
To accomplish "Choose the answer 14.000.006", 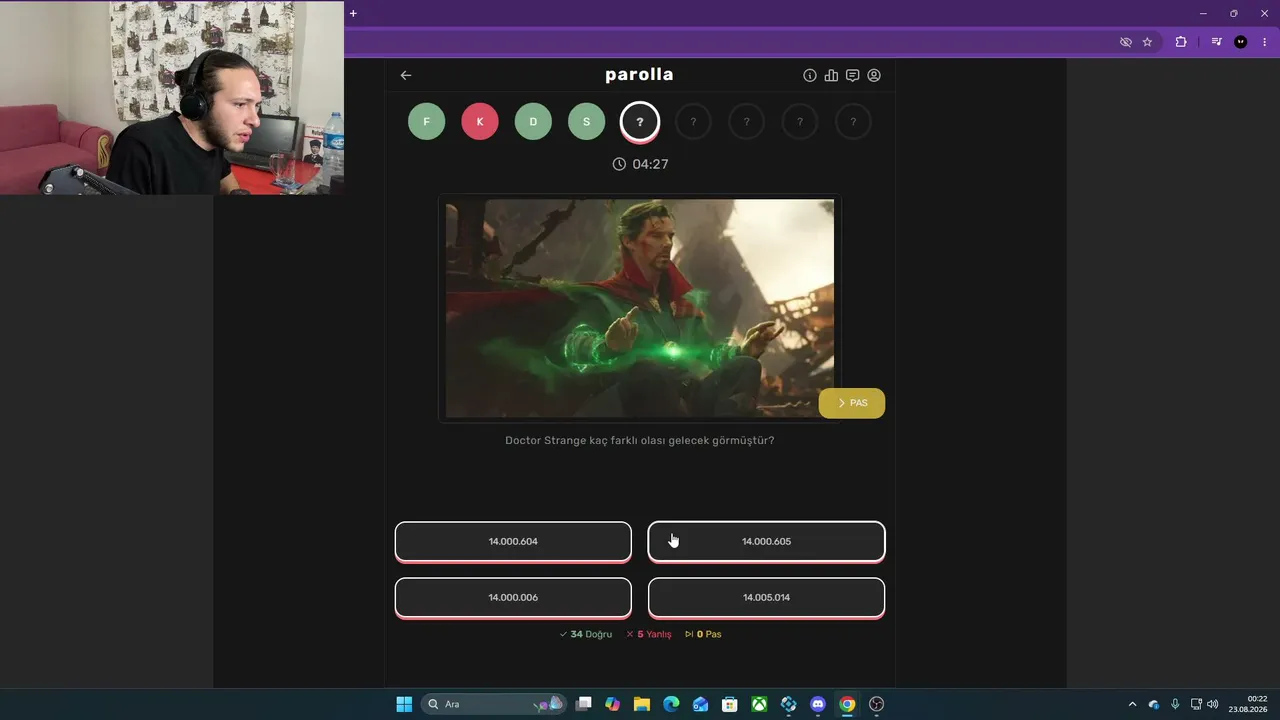I will [513, 598].
